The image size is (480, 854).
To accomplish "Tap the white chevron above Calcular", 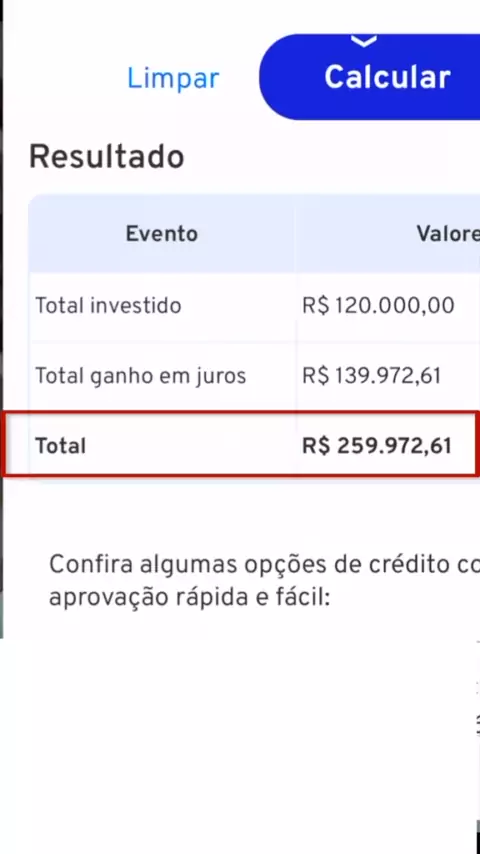I will (364, 41).
